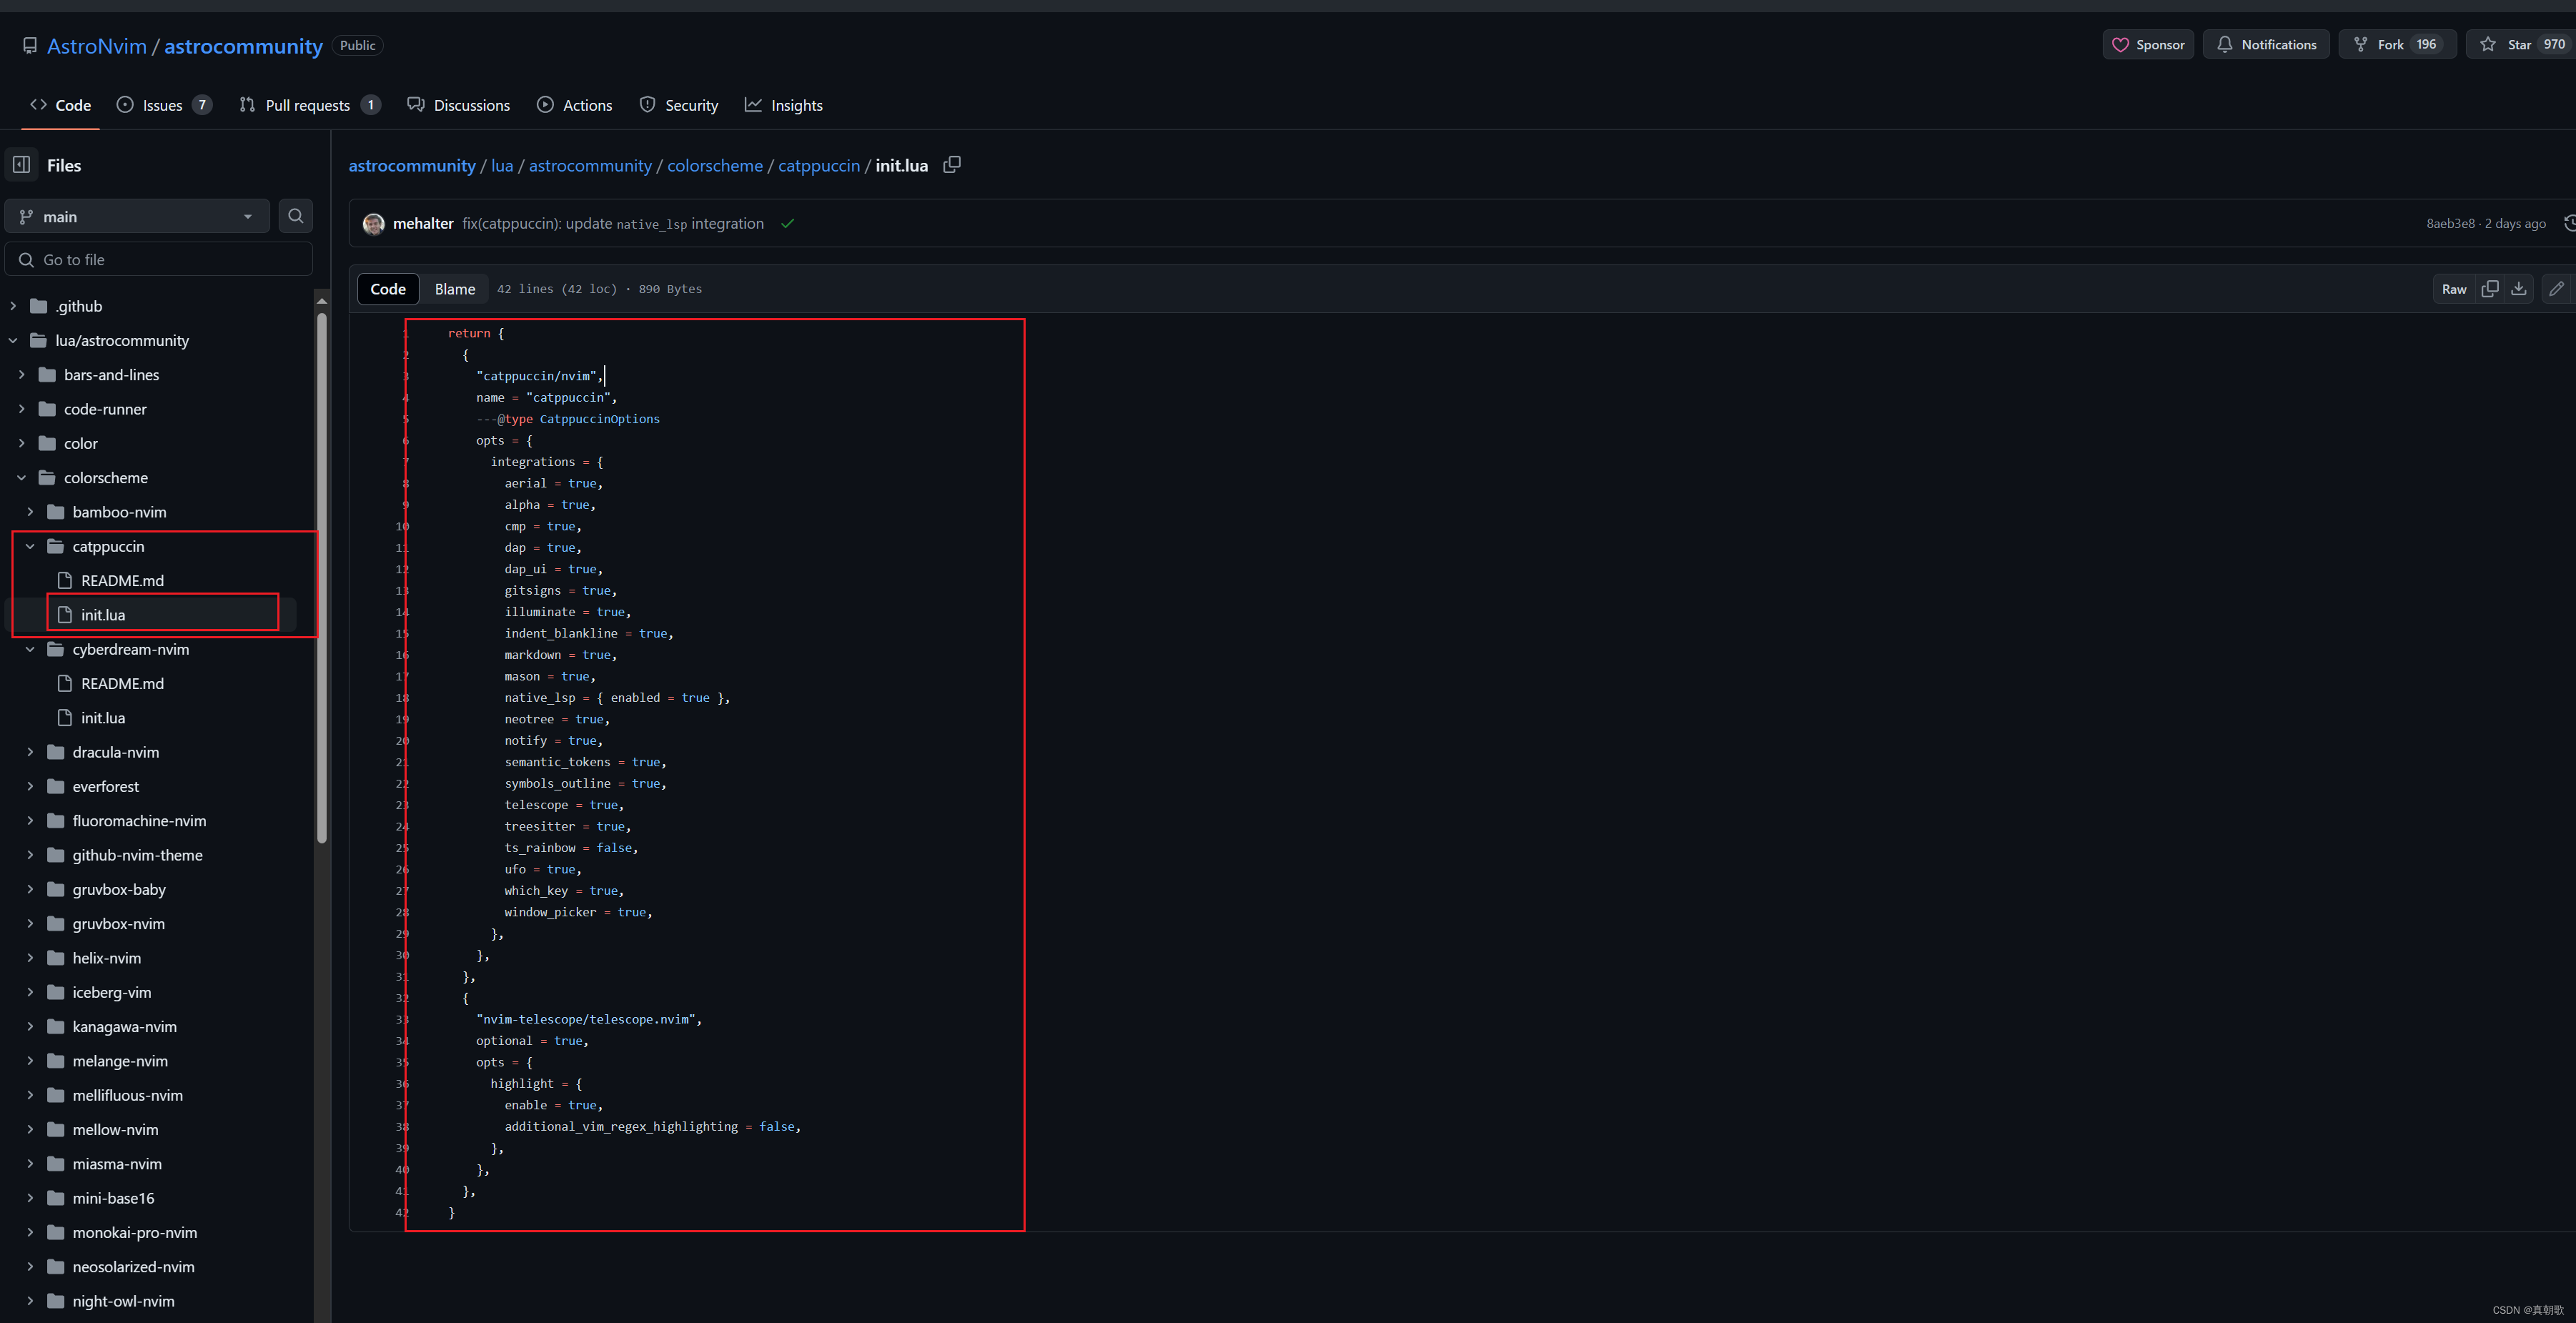Copy file path using copy icon
This screenshot has width=2576, height=1323.
point(952,165)
